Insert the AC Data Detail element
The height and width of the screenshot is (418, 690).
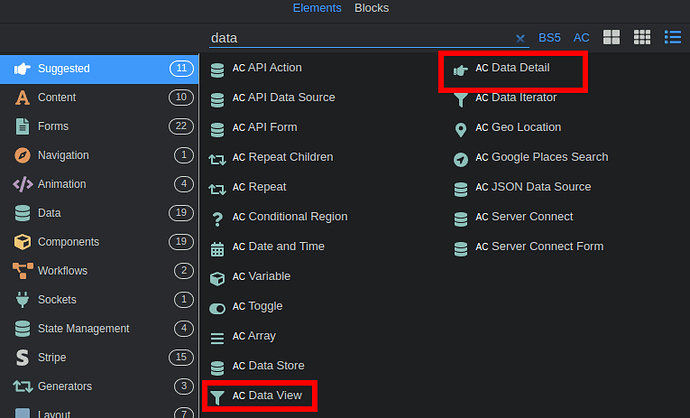(512, 68)
